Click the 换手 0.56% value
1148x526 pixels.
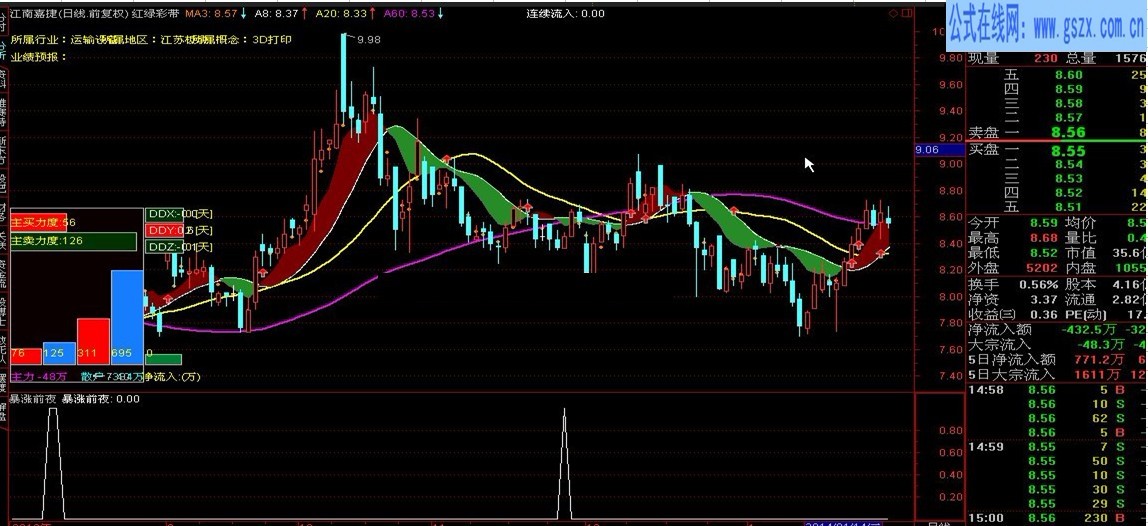click(x=1038, y=284)
